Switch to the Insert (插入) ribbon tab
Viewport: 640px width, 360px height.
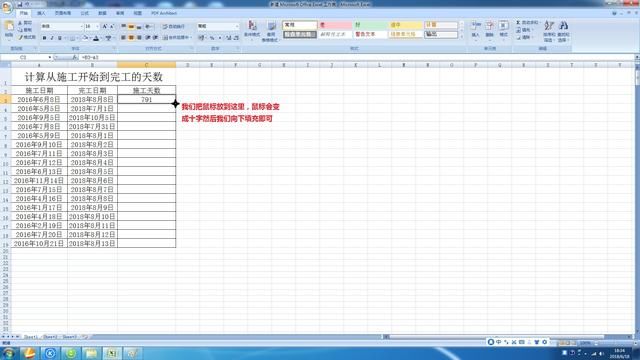[x=41, y=13]
